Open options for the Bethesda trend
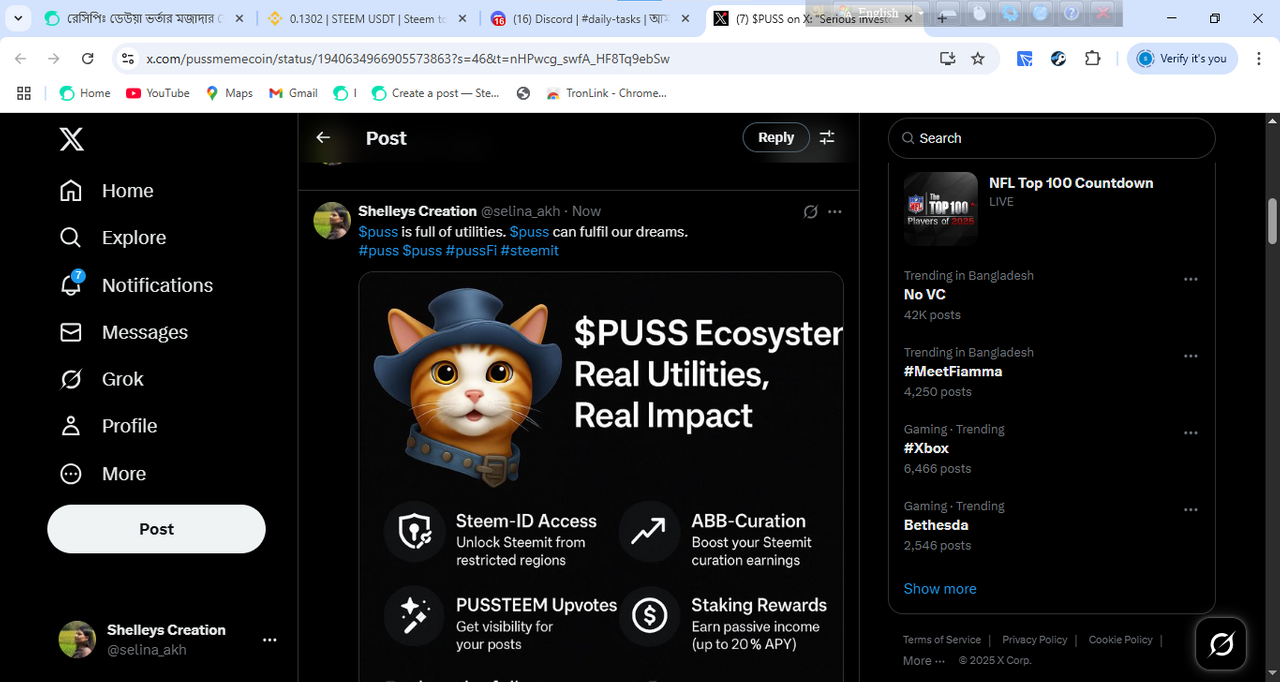 (1190, 510)
